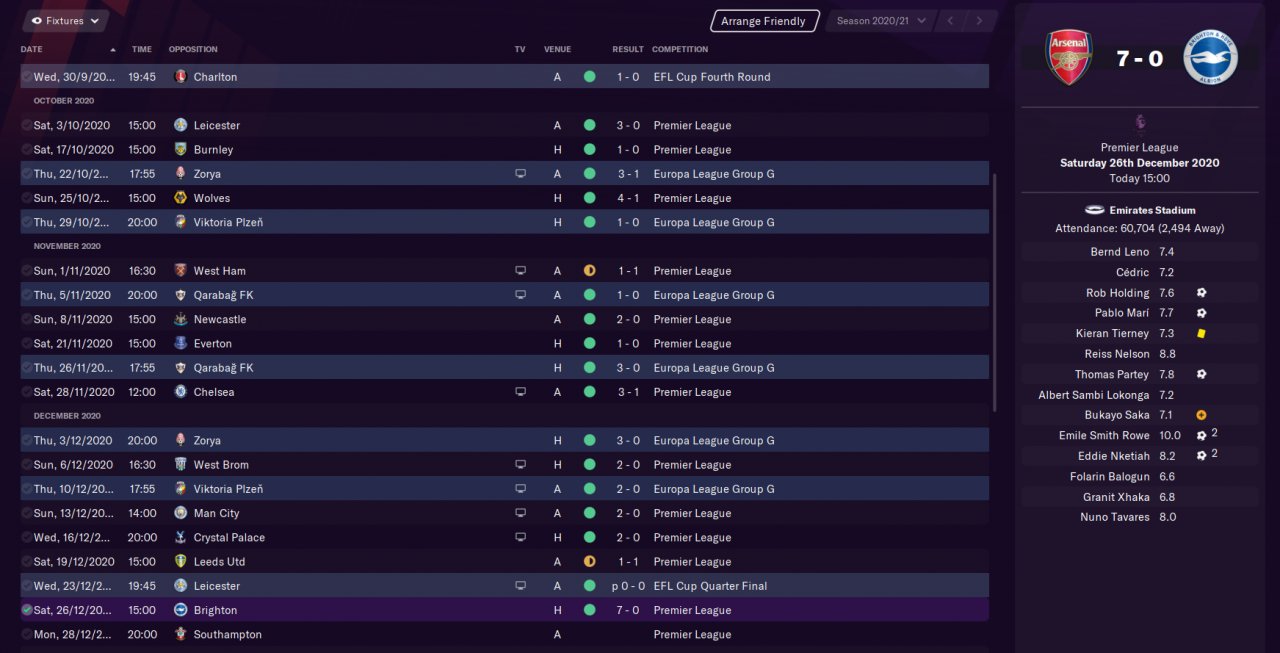Open the Fixtures view dropdown

pos(65,20)
